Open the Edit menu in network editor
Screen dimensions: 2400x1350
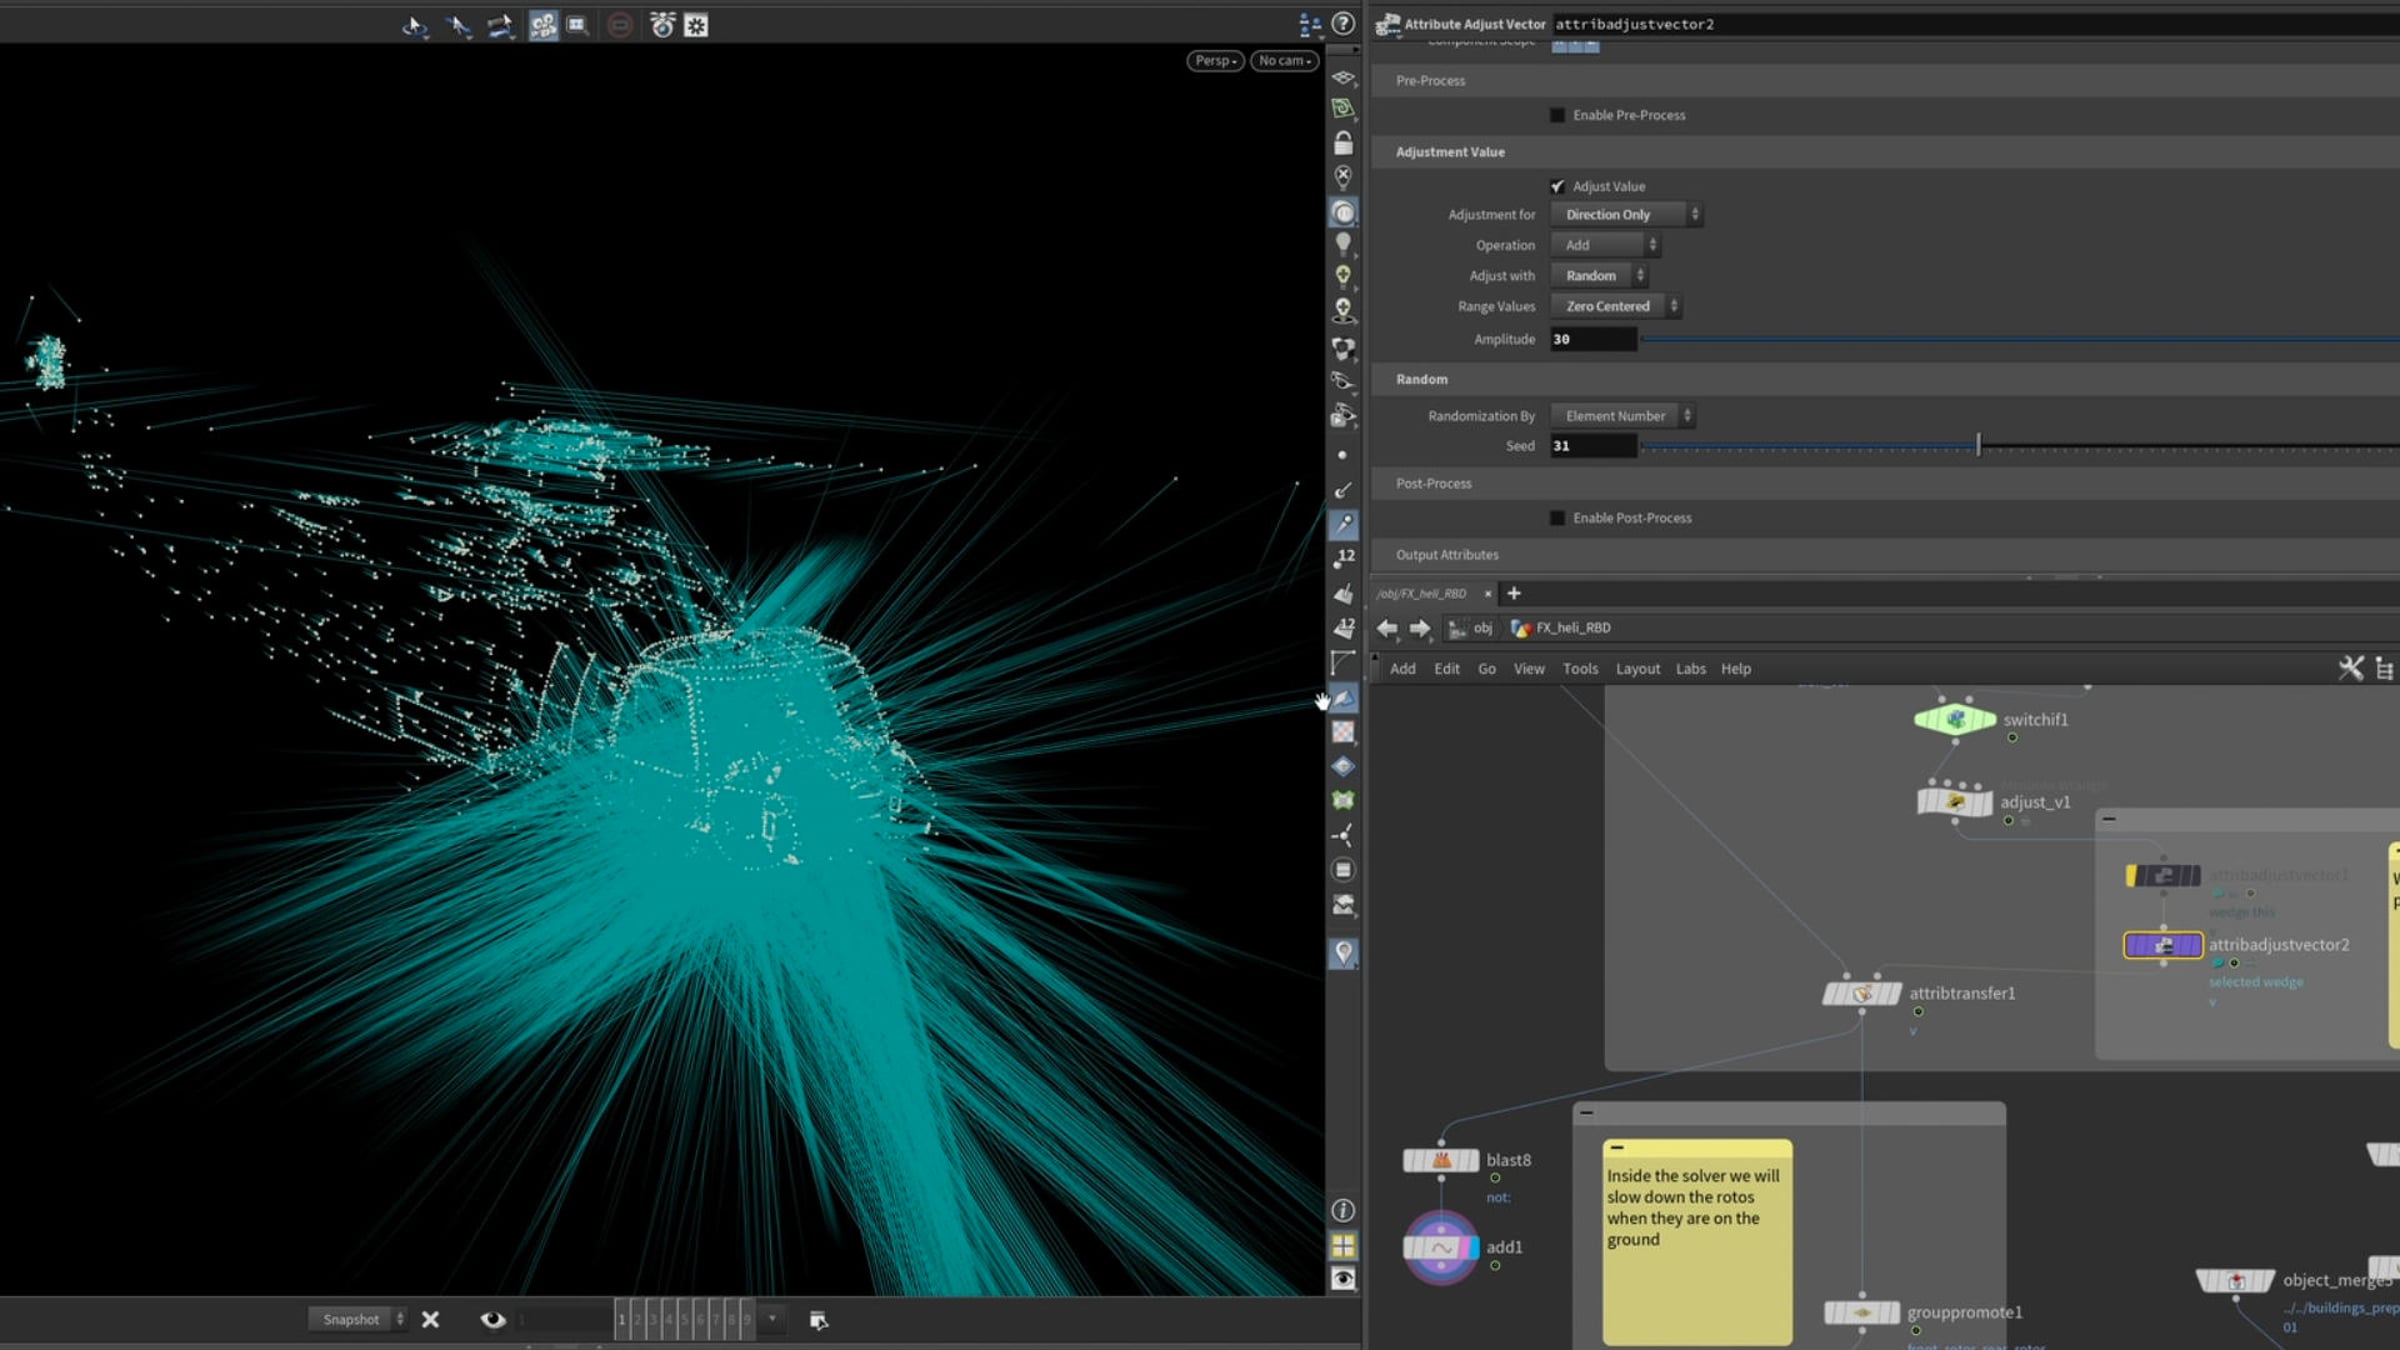[1446, 669]
